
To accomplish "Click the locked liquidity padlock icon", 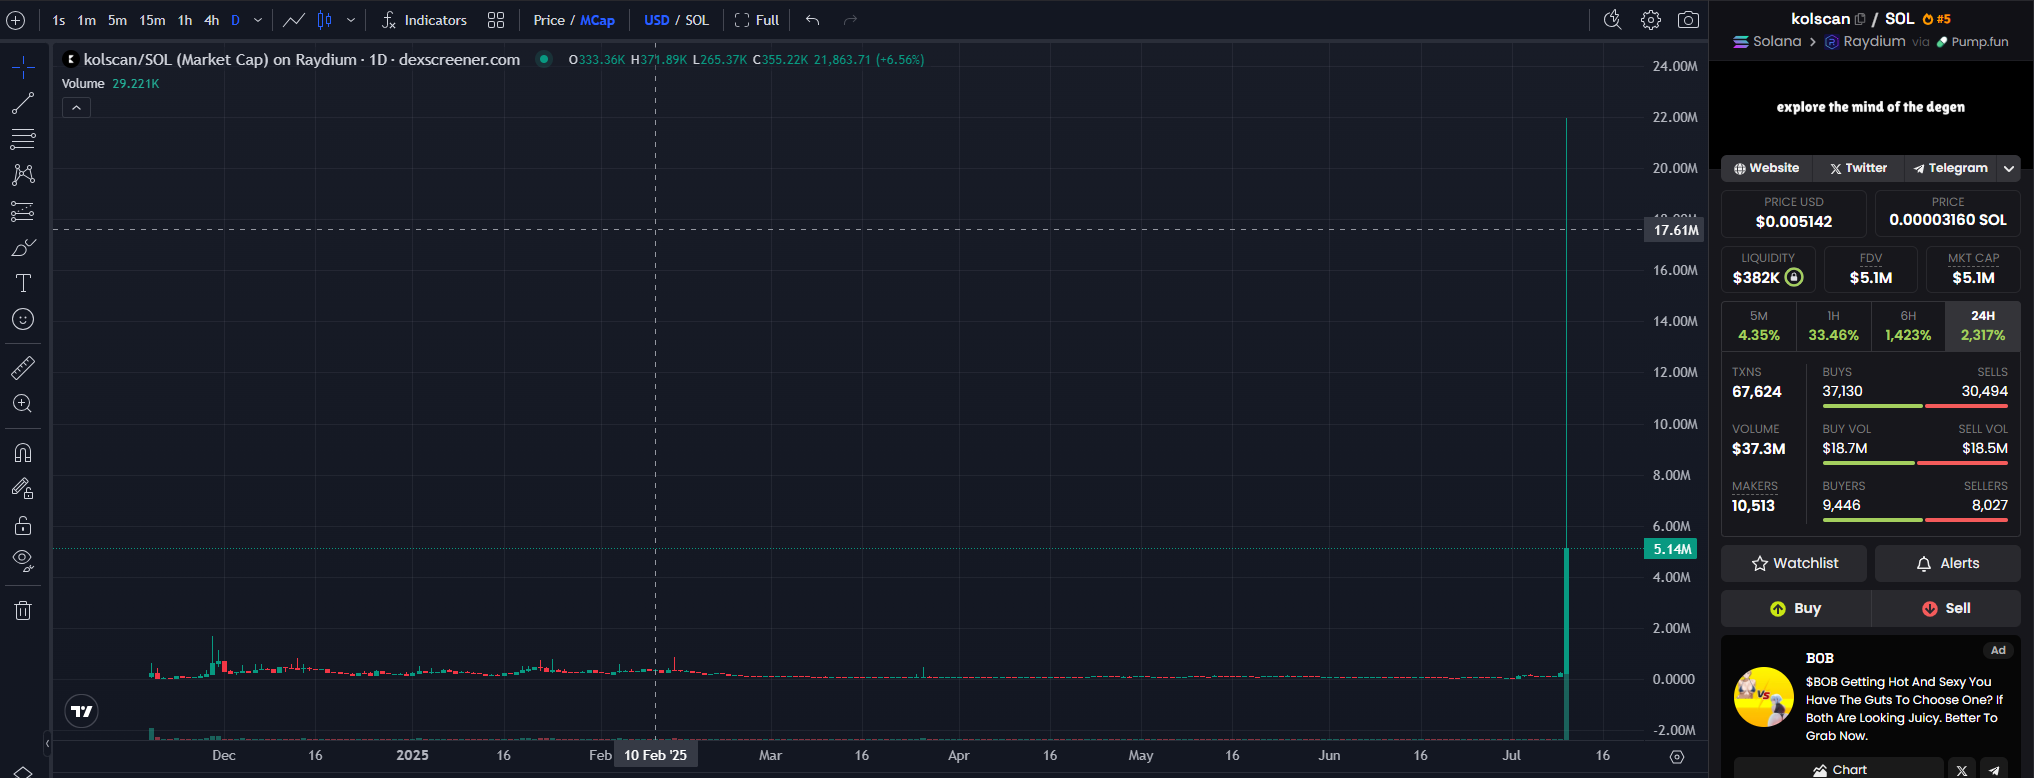I will tap(1794, 277).
